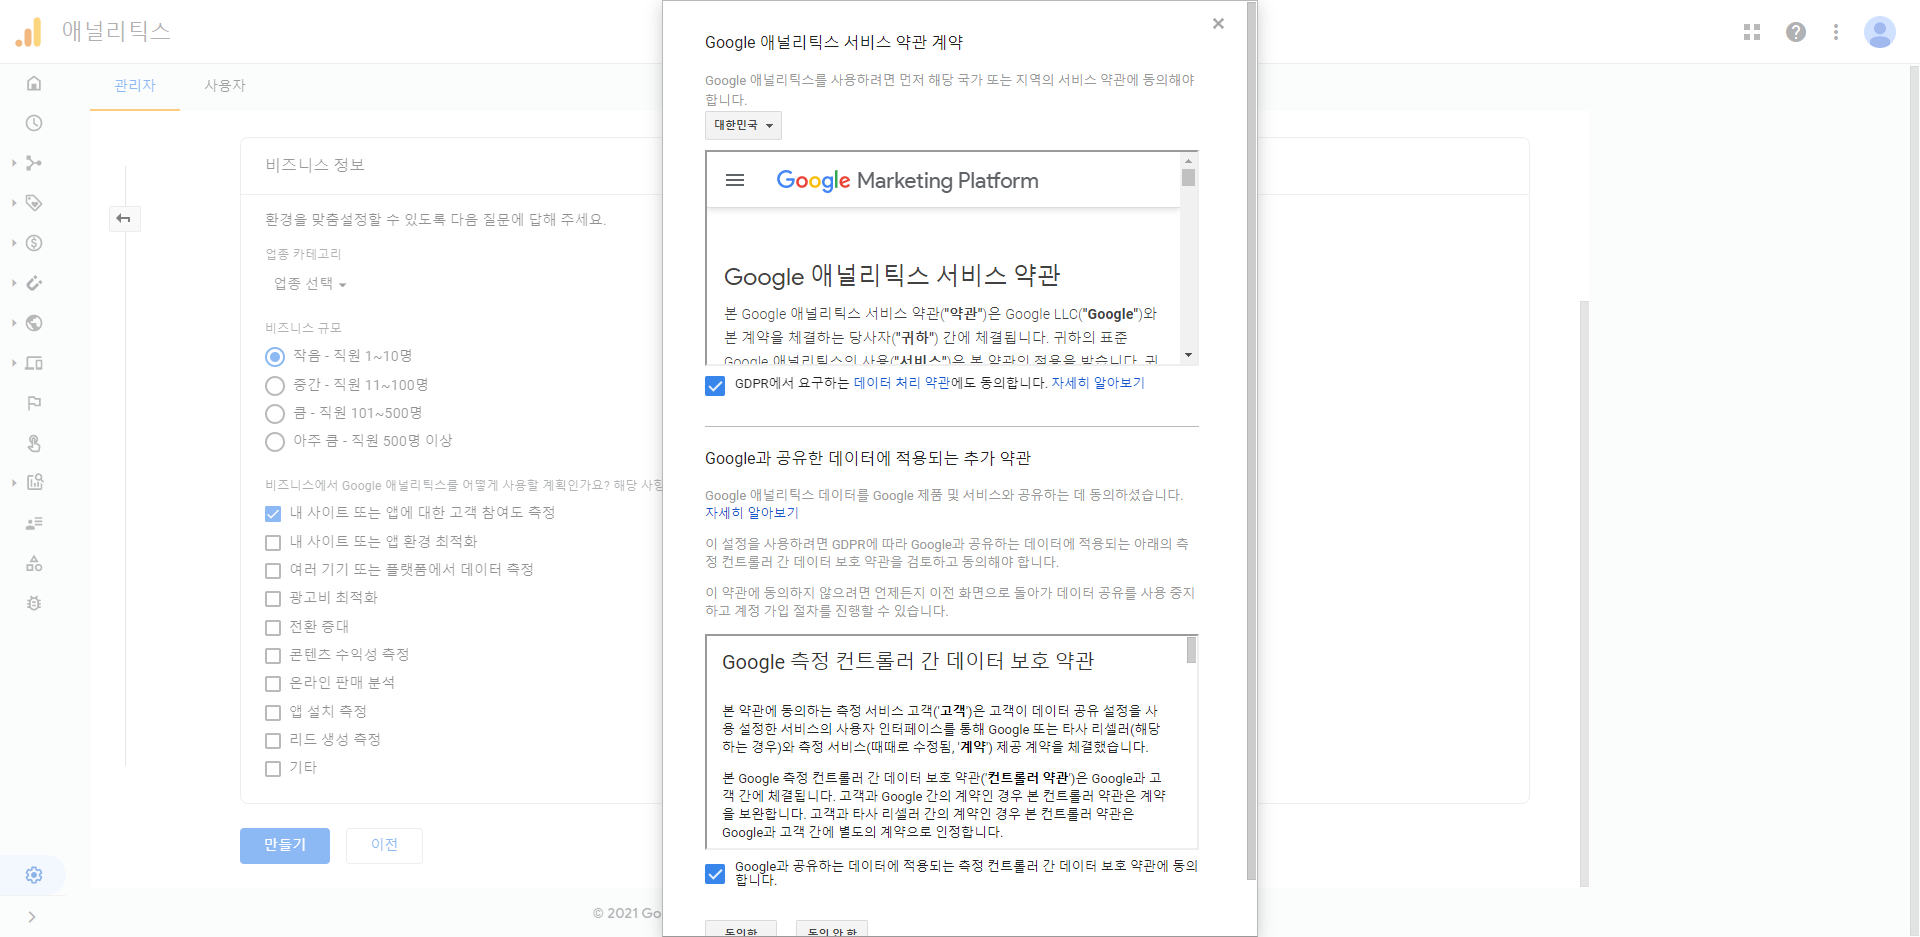Open the Tech devices icon in sidebar
Viewport: 1920px width, 937px height.
click(34, 363)
